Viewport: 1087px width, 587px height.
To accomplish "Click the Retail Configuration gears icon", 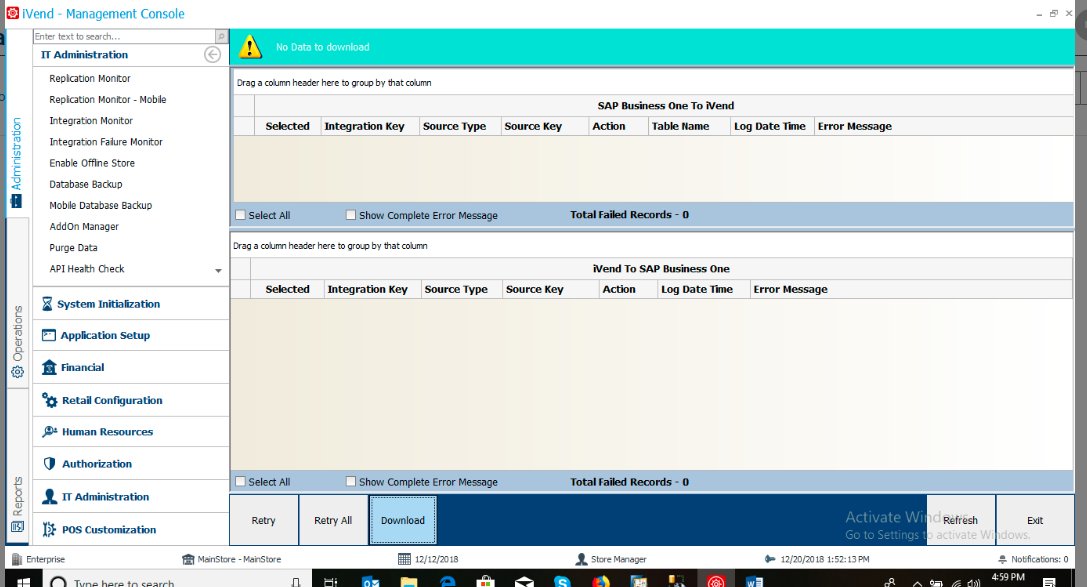I will (x=49, y=400).
